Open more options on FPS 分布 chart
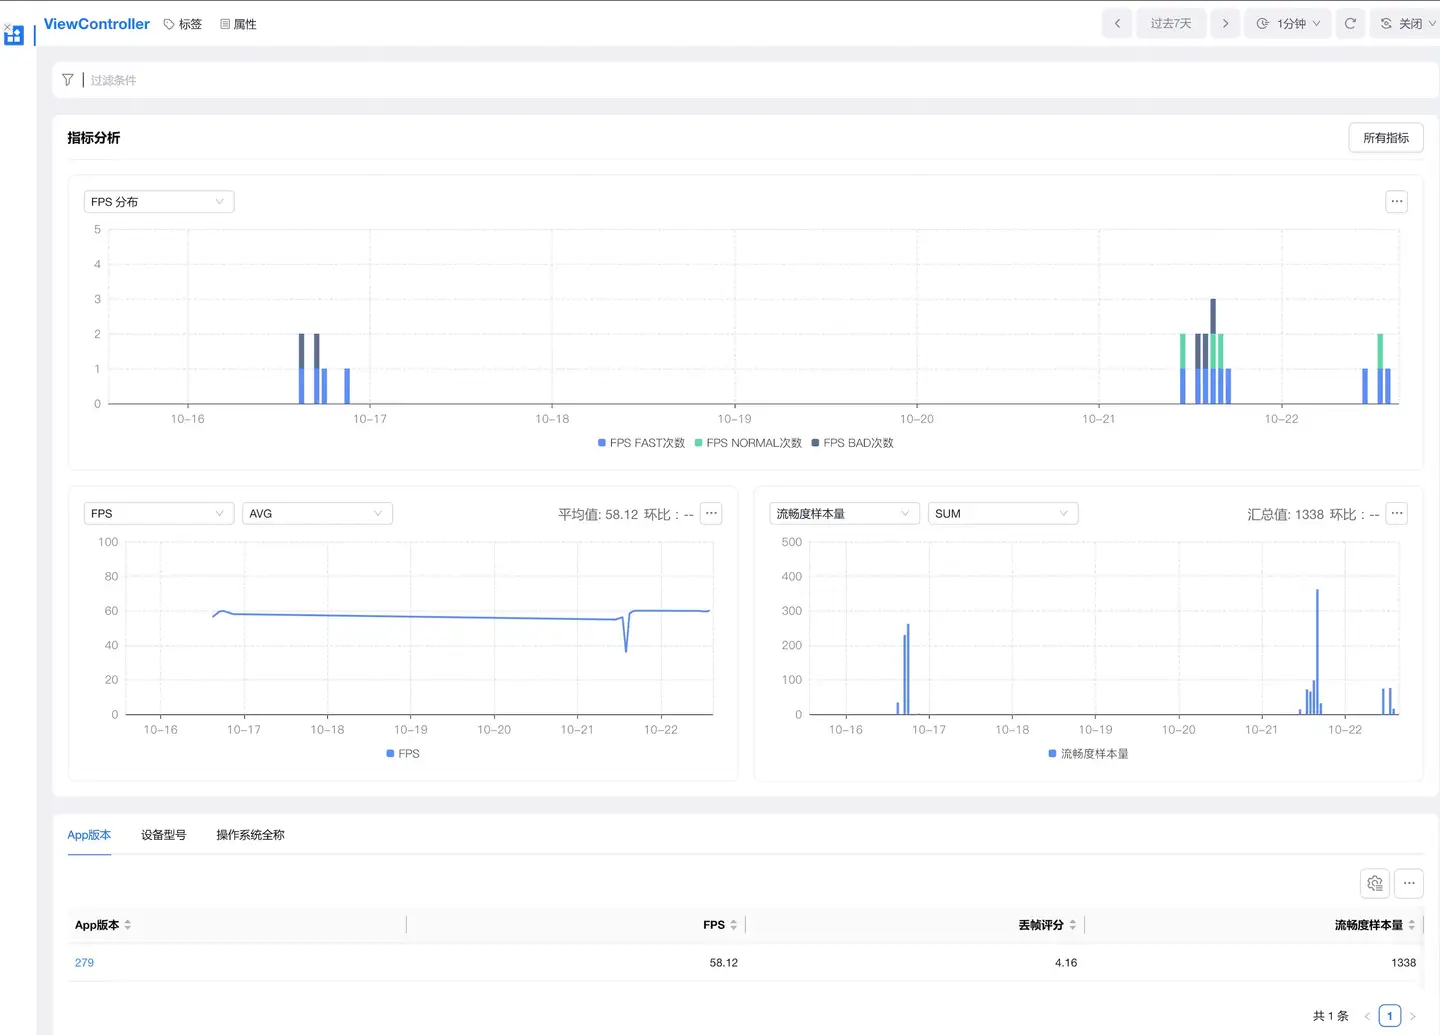The width and height of the screenshot is (1440, 1035). 1397,202
